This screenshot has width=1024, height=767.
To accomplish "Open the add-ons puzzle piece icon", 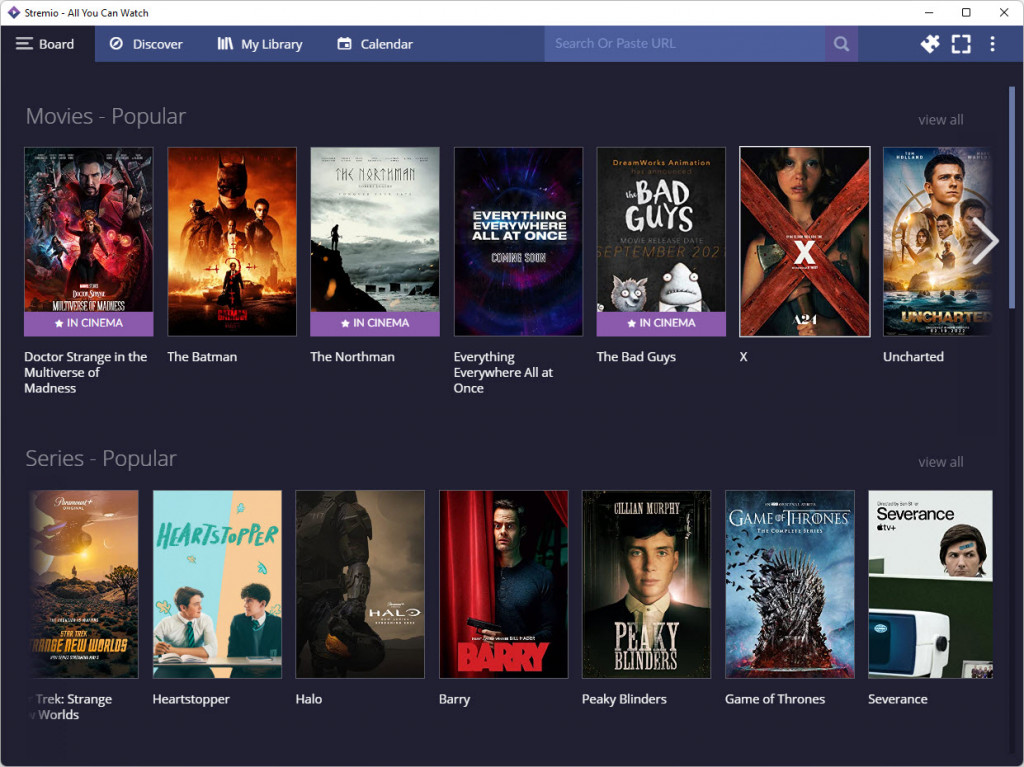I will [930, 44].
